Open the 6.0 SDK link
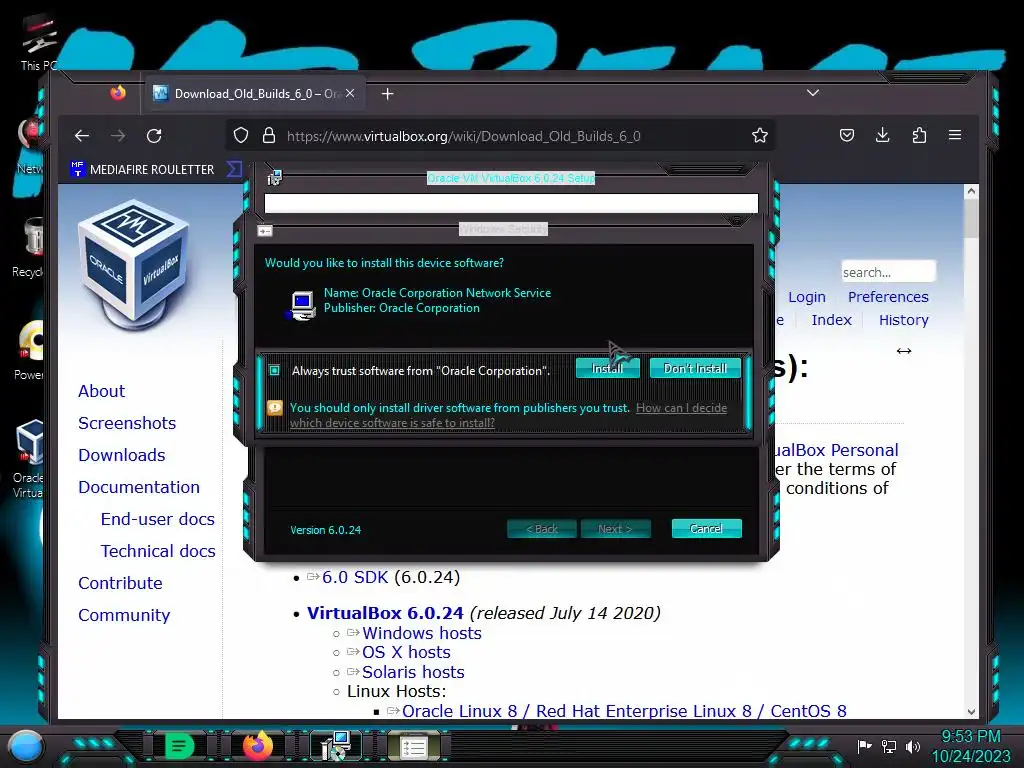 355,577
